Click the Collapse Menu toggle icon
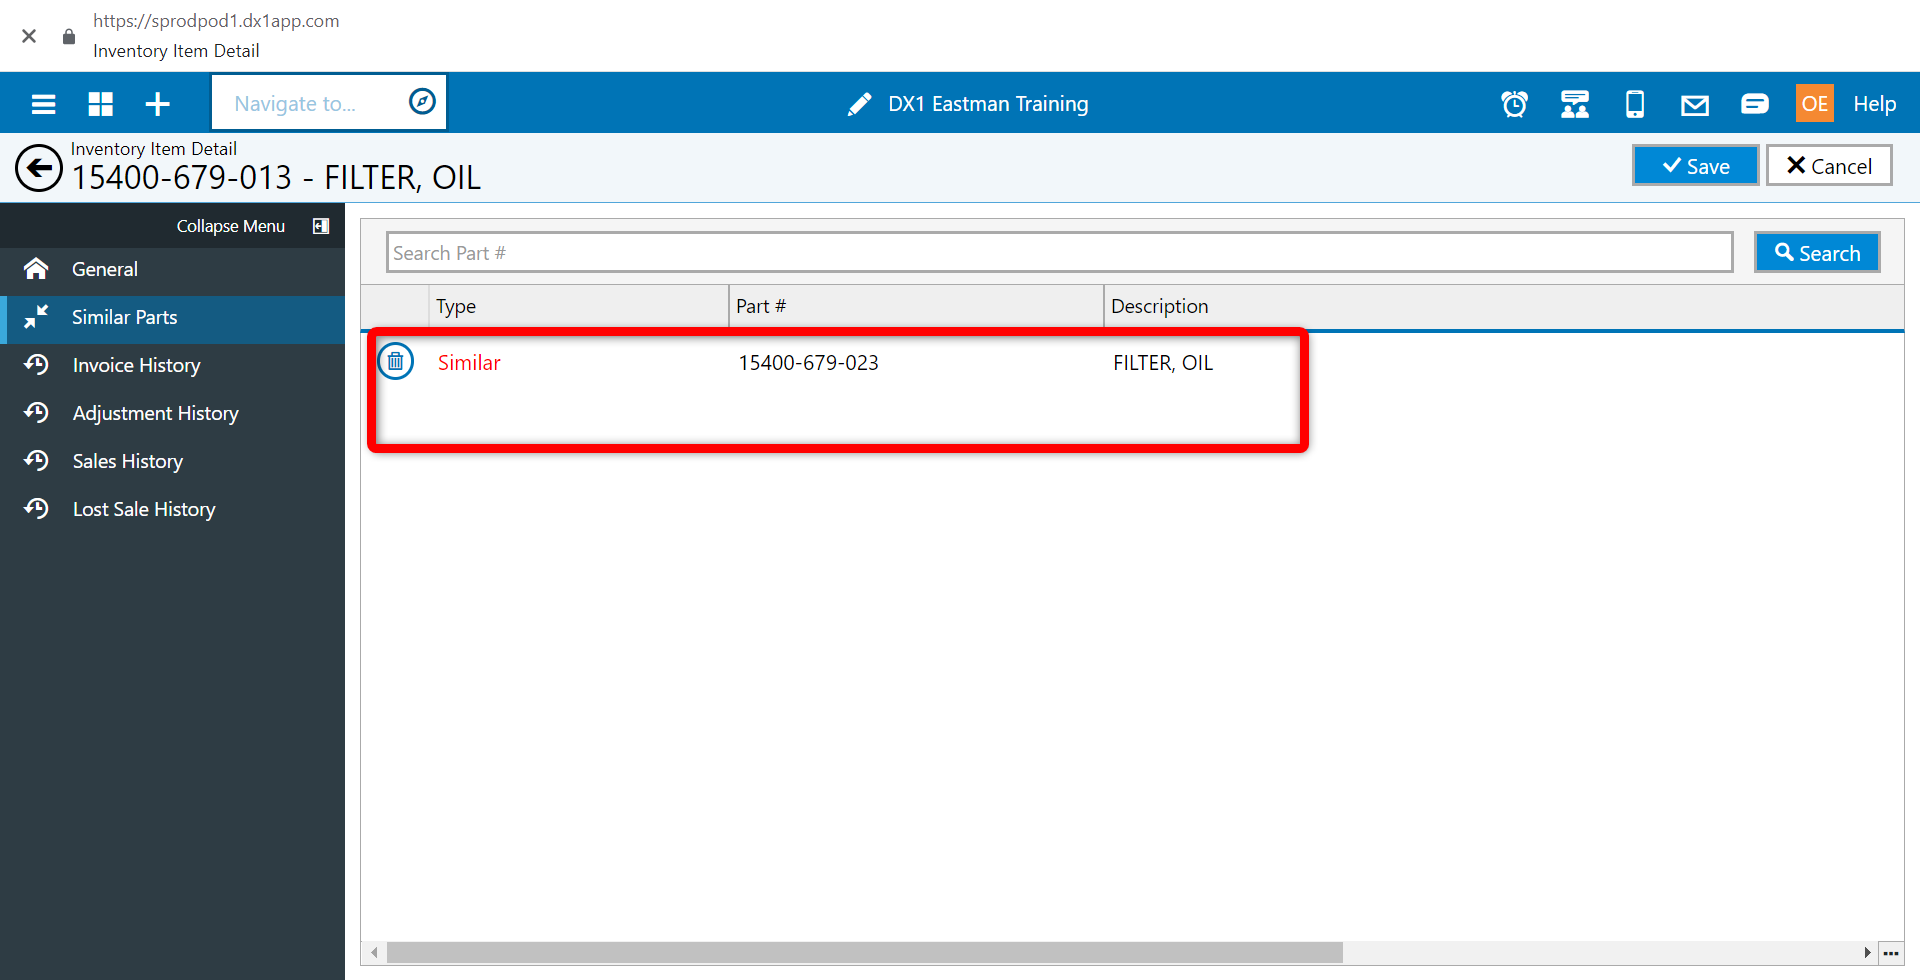 click(x=321, y=226)
